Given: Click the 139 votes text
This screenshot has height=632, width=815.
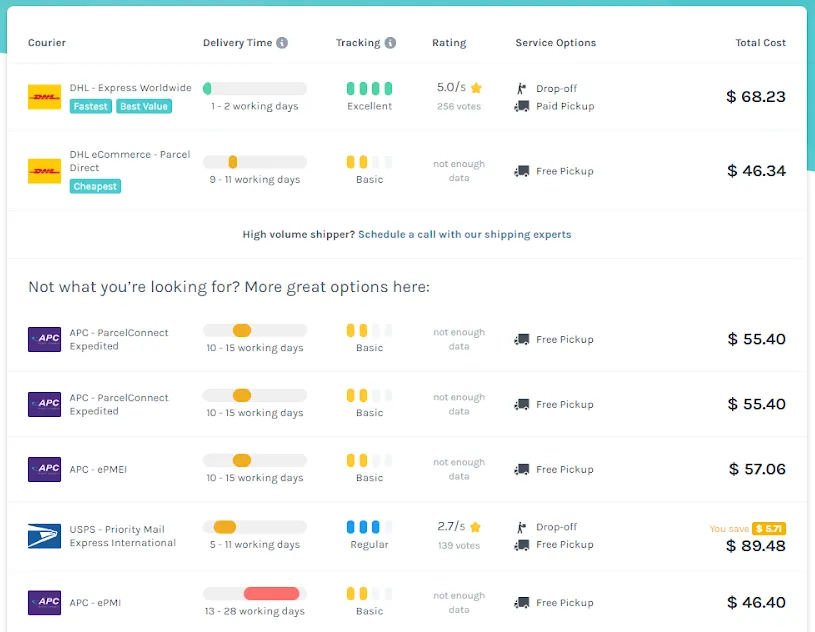Looking at the screenshot, I should click(459, 545).
